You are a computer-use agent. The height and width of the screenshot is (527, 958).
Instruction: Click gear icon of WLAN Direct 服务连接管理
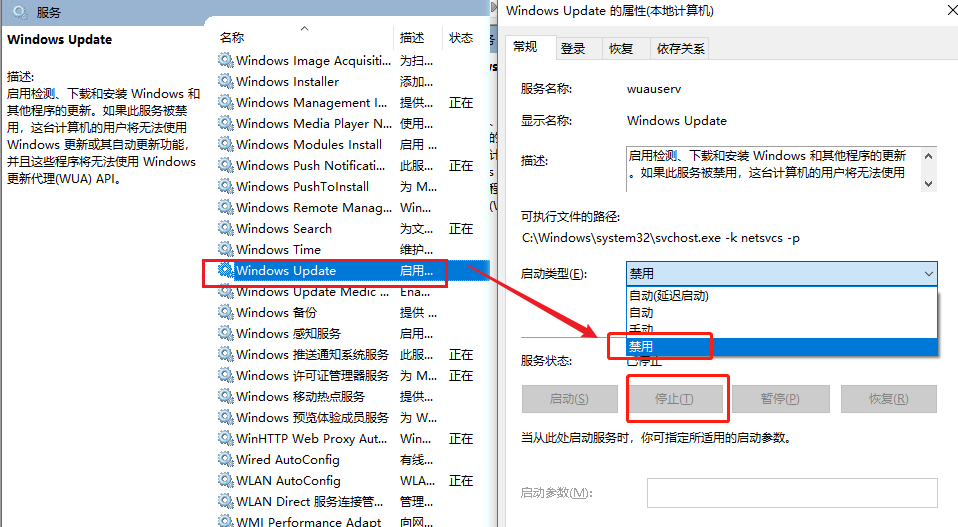226,501
